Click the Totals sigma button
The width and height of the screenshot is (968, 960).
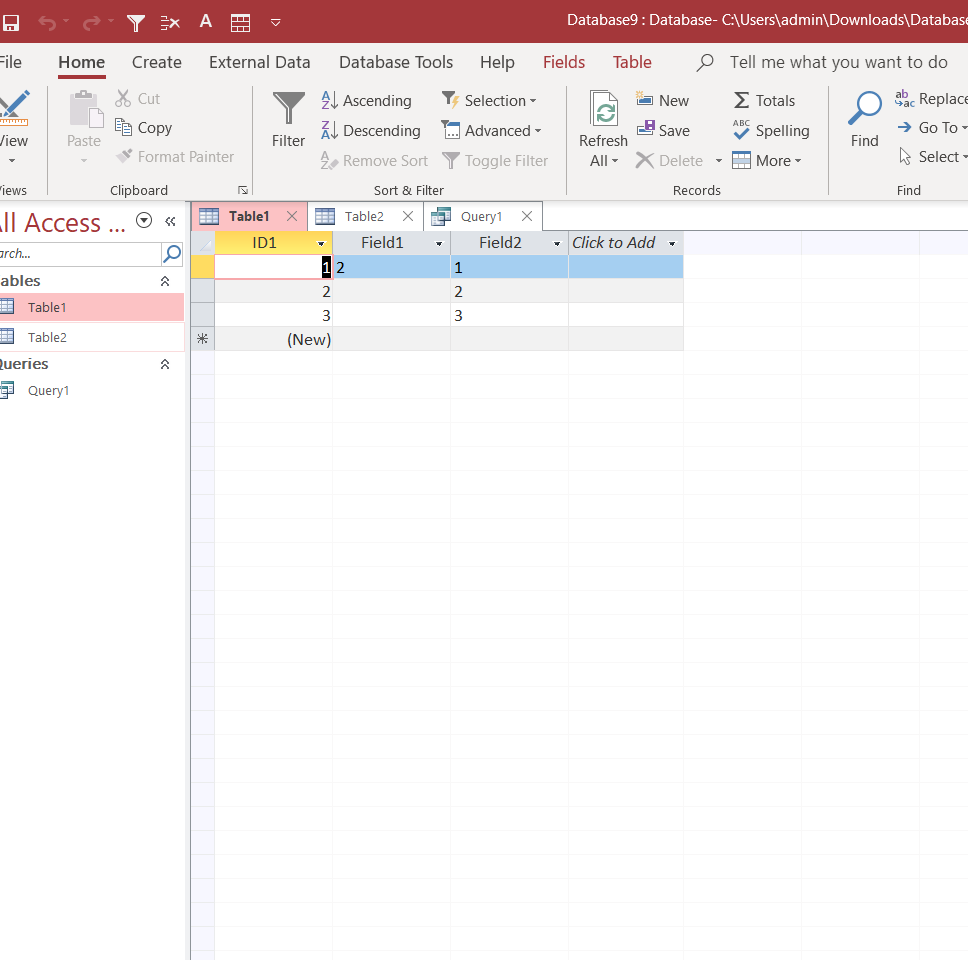point(764,101)
